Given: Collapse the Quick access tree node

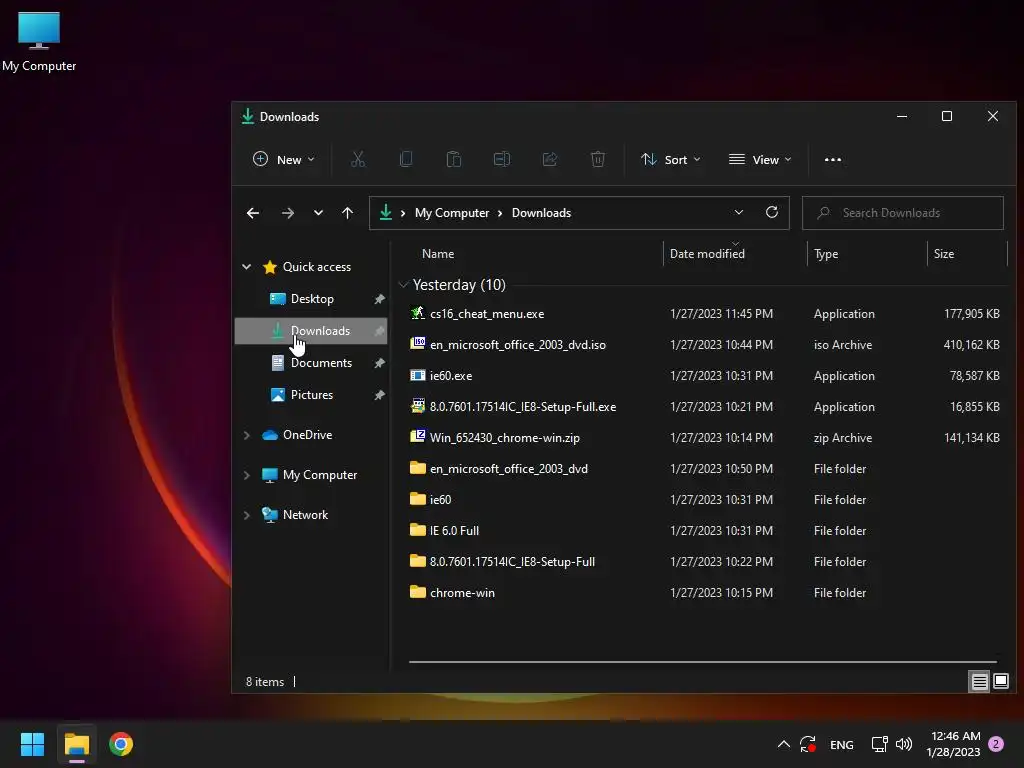Looking at the screenshot, I should click(247, 266).
